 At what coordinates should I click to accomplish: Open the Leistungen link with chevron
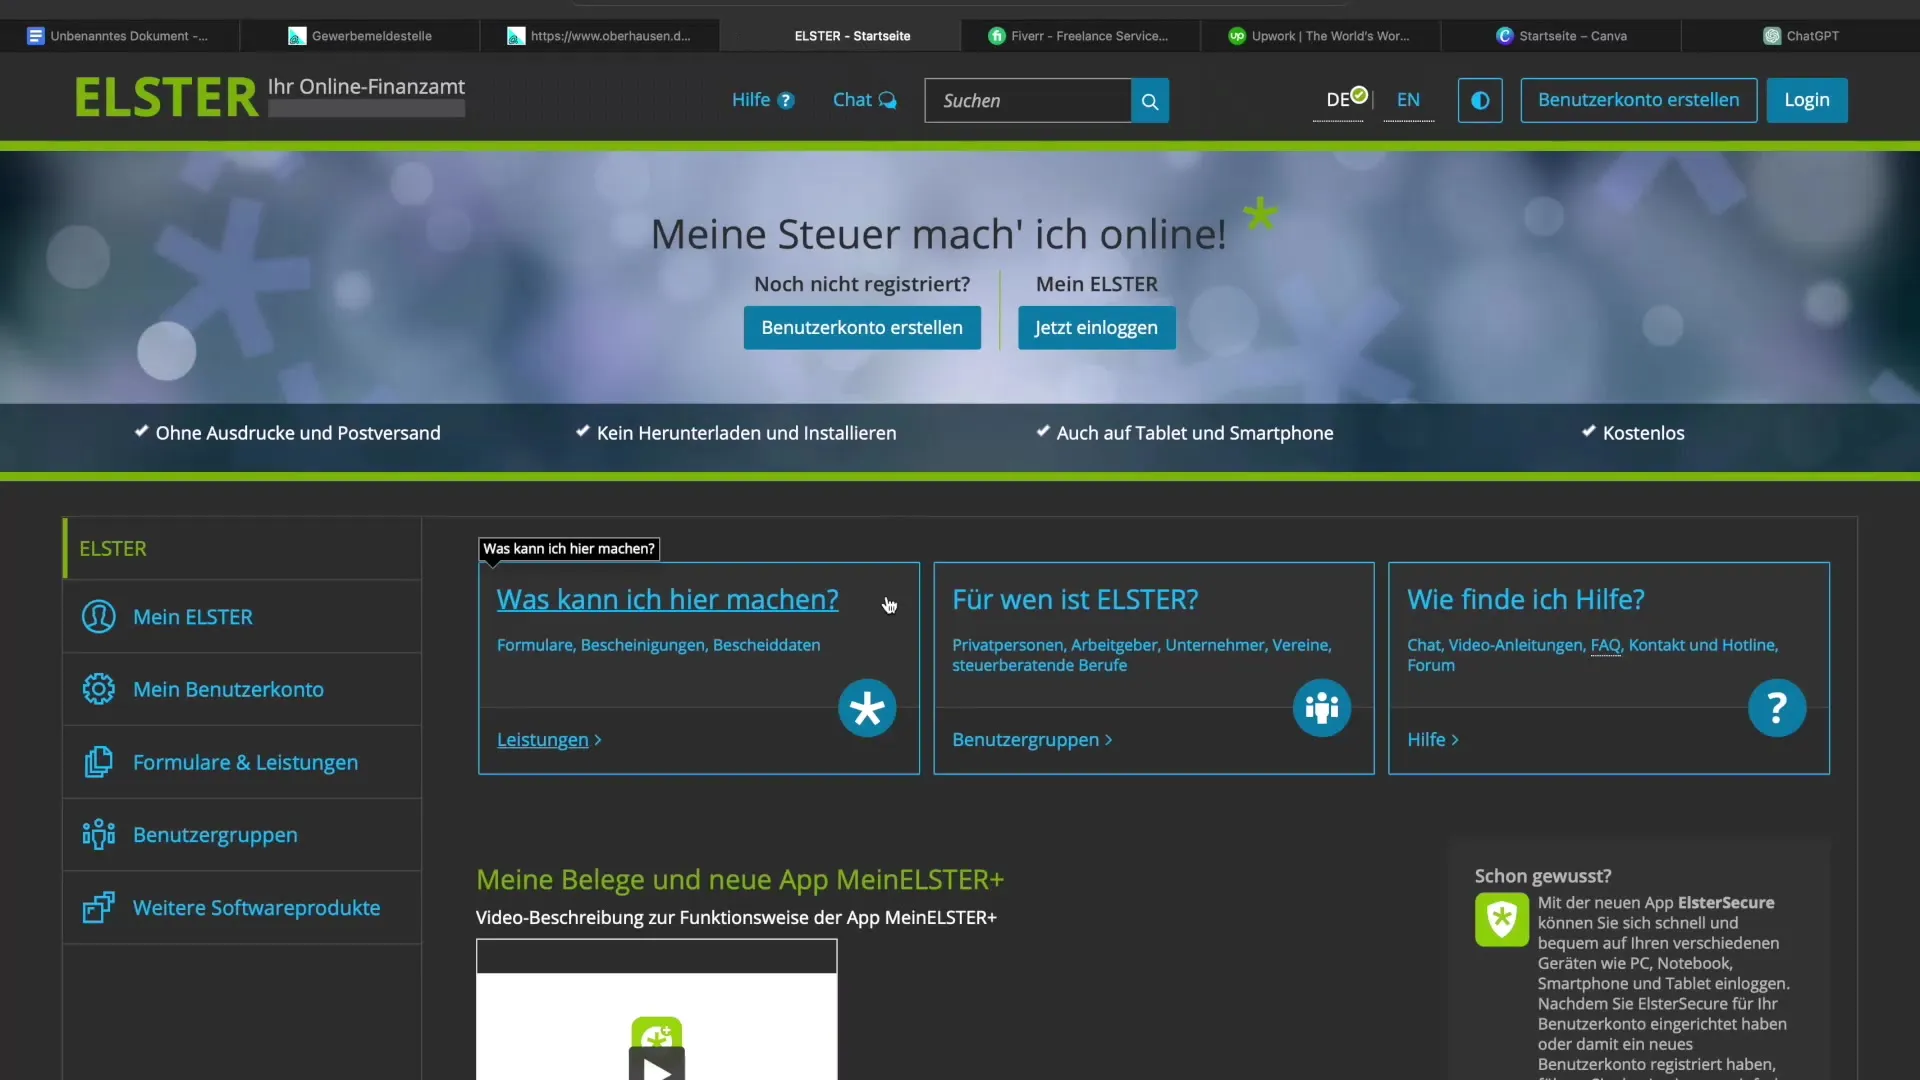click(549, 740)
